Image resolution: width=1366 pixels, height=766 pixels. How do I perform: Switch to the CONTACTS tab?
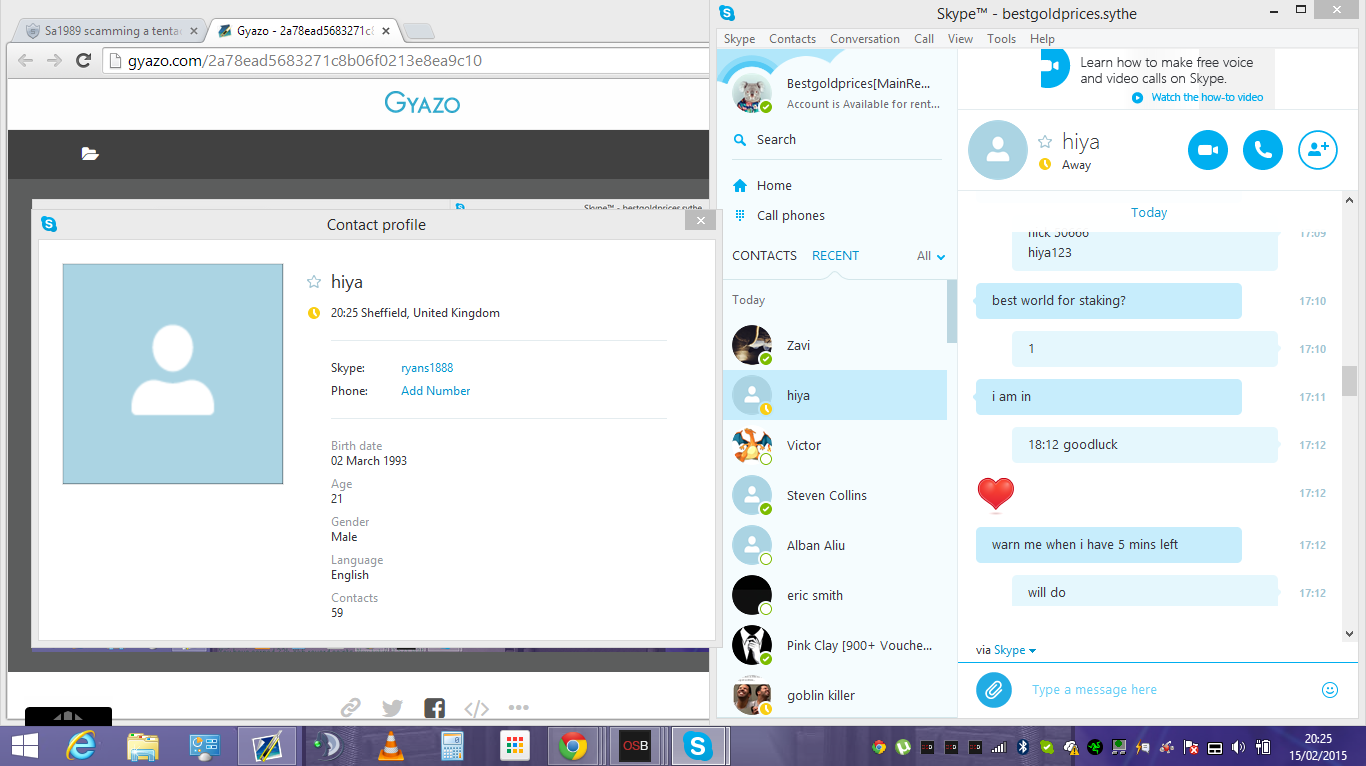764,255
